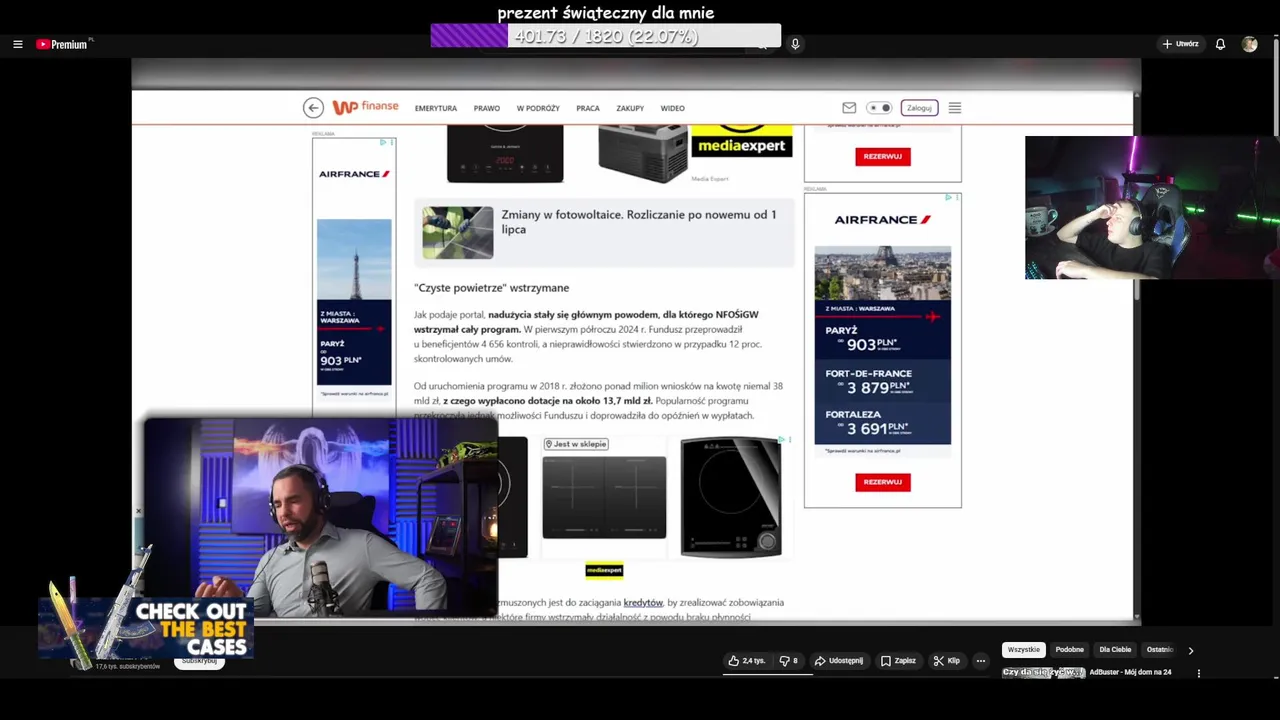Click REZERWUJ under the Fortaleza offer
Screen dimensions: 1280x720
883,482
